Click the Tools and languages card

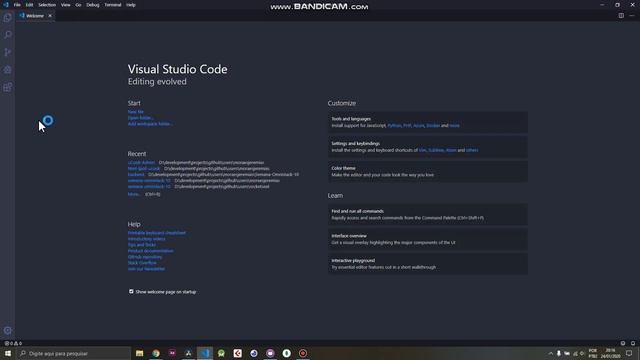click(427, 122)
